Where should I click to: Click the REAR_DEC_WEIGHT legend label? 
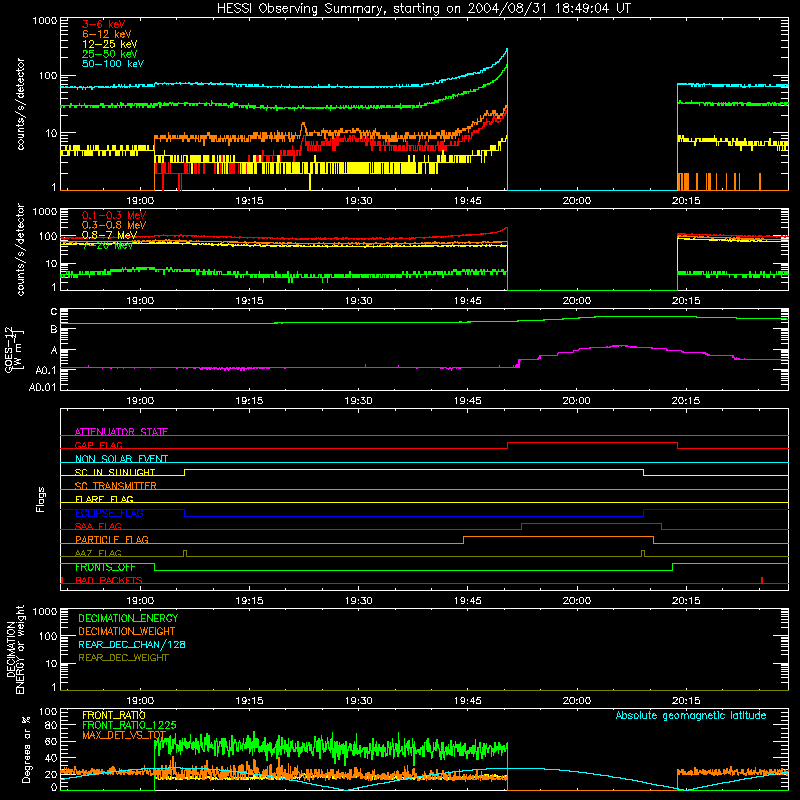(123, 658)
